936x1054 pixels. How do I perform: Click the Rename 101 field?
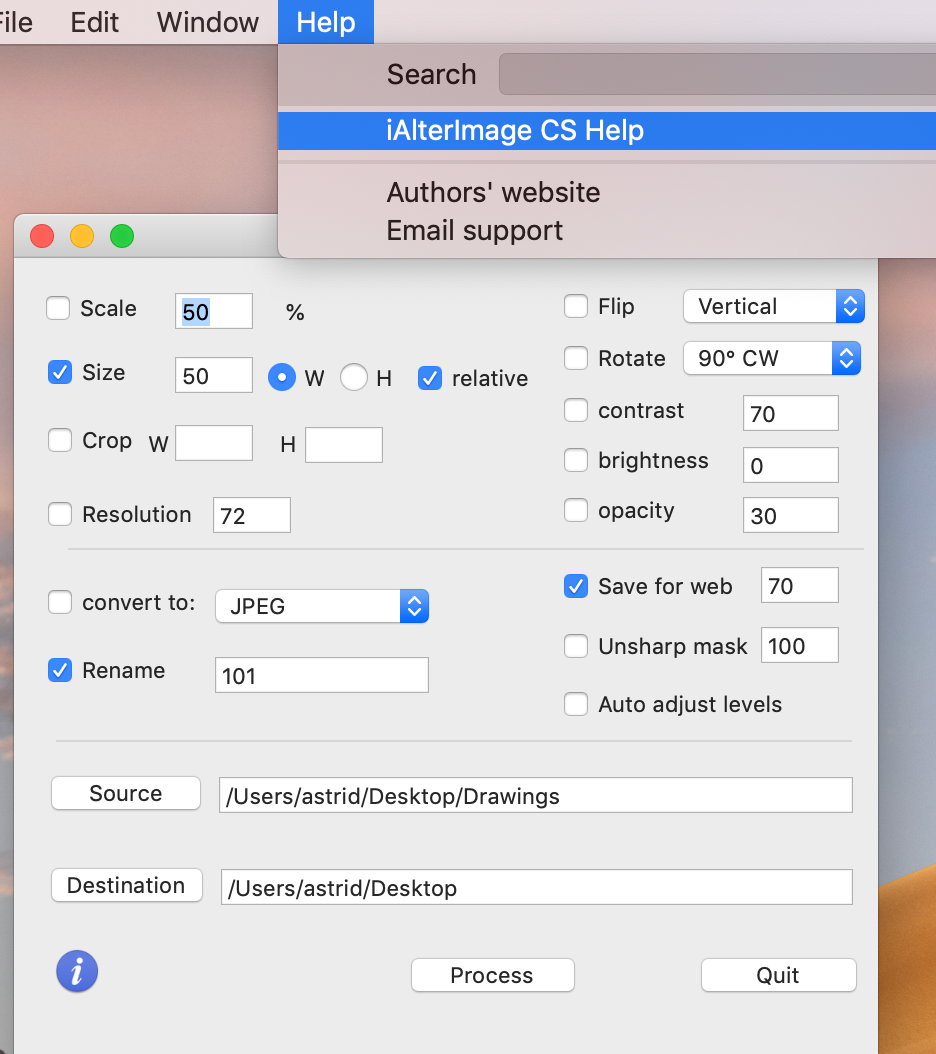coord(321,675)
